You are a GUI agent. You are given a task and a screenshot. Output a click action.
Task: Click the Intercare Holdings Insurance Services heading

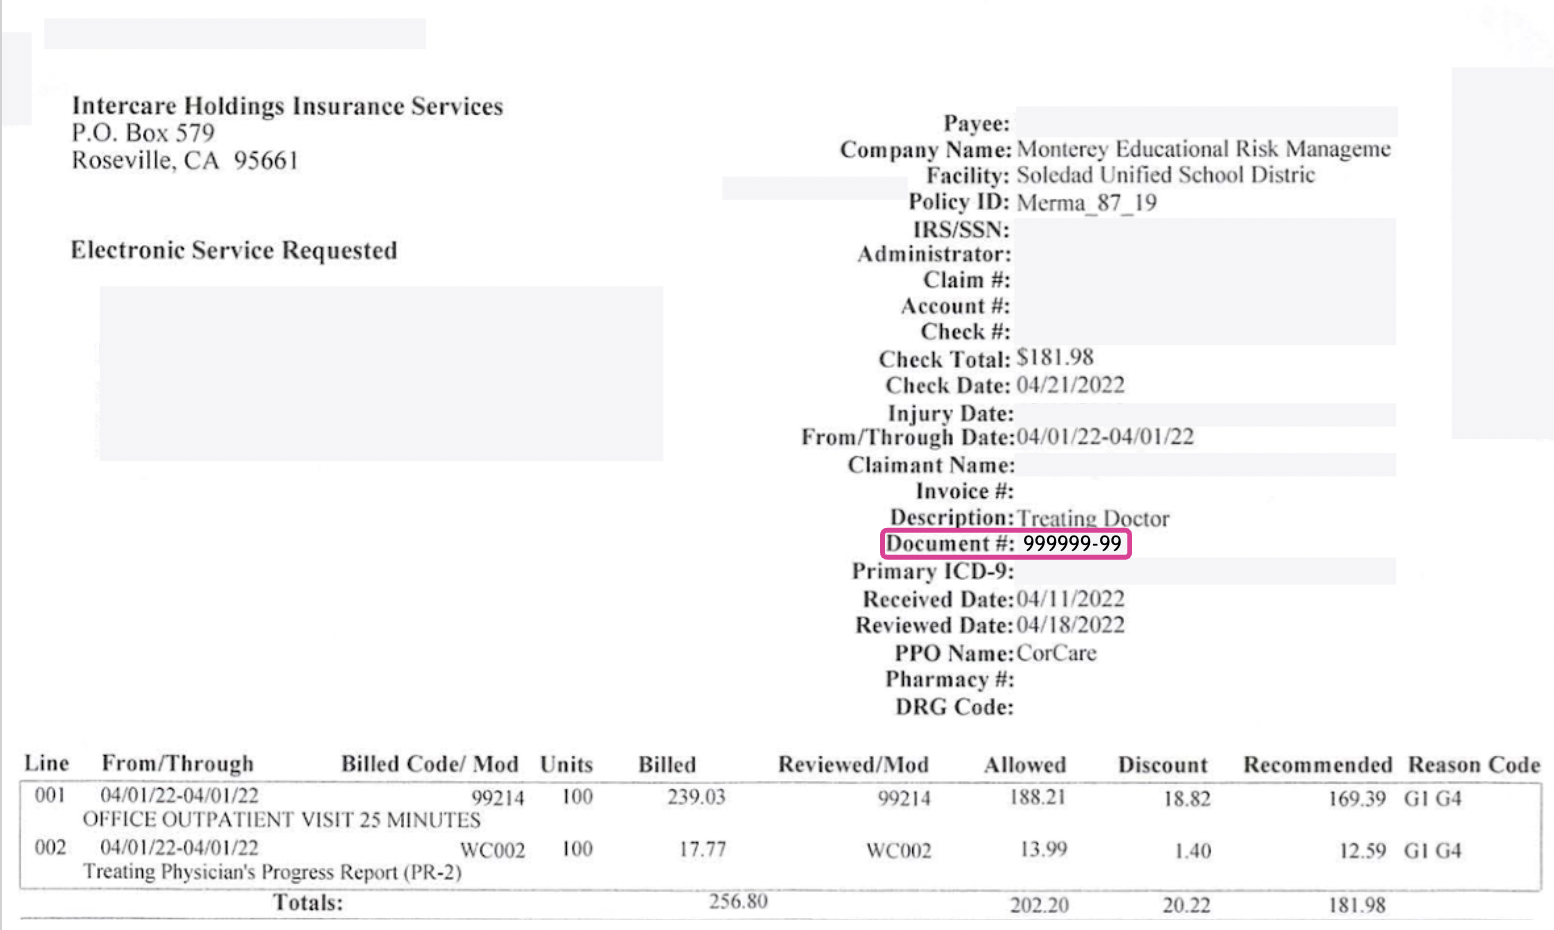click(x=287, y=106)
